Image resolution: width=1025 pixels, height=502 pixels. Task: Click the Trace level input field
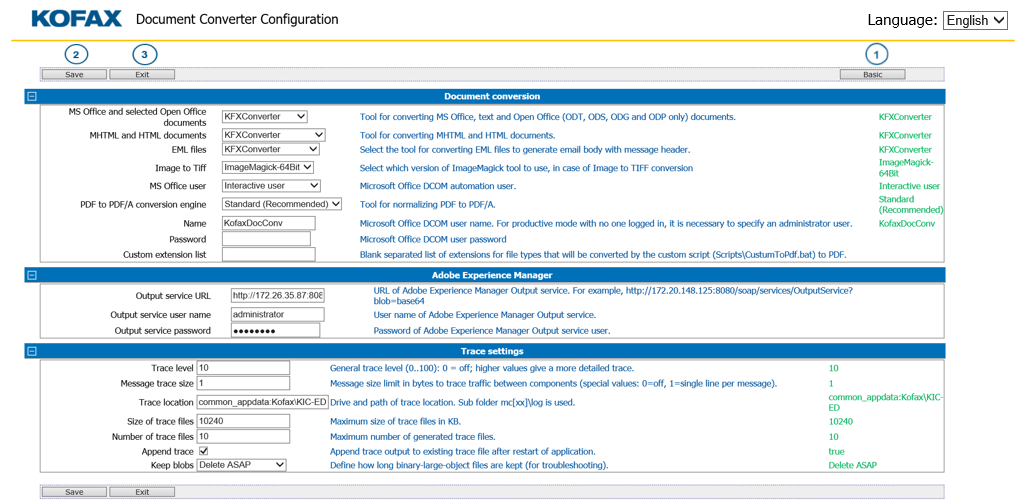click(243, 368)
